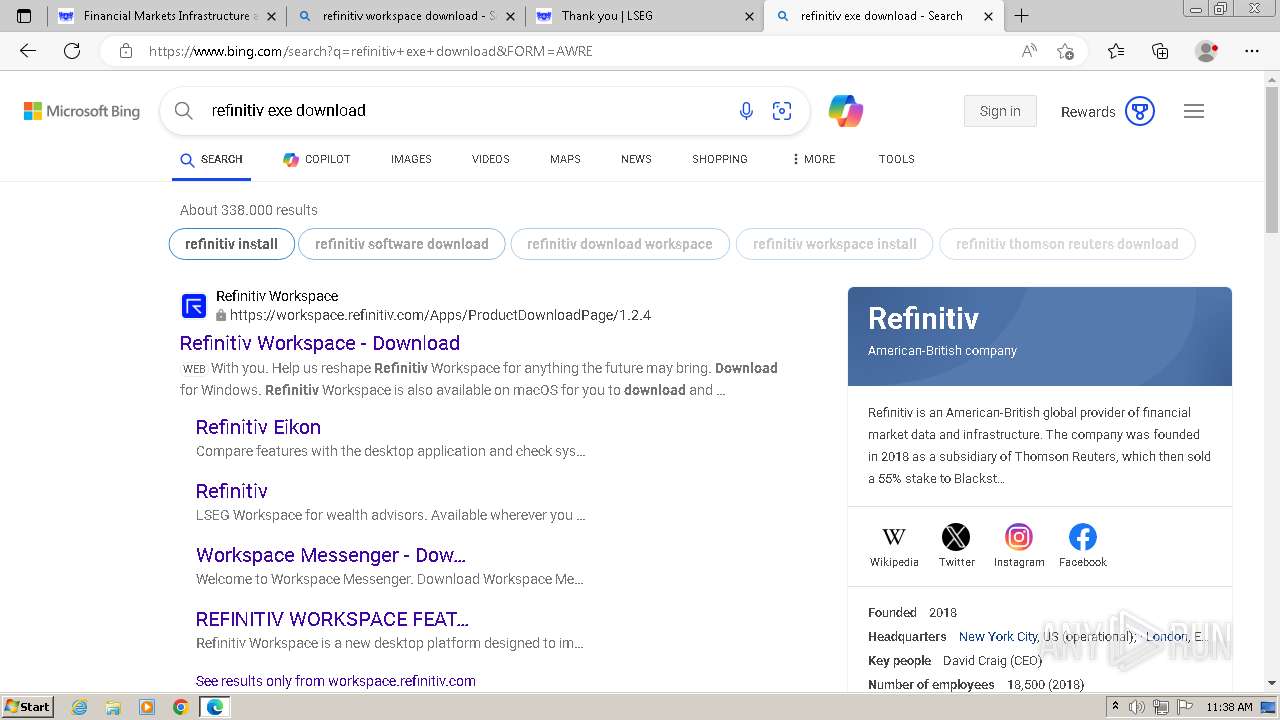Click the Refinitiv Workspace site favicon

point(193,305)
